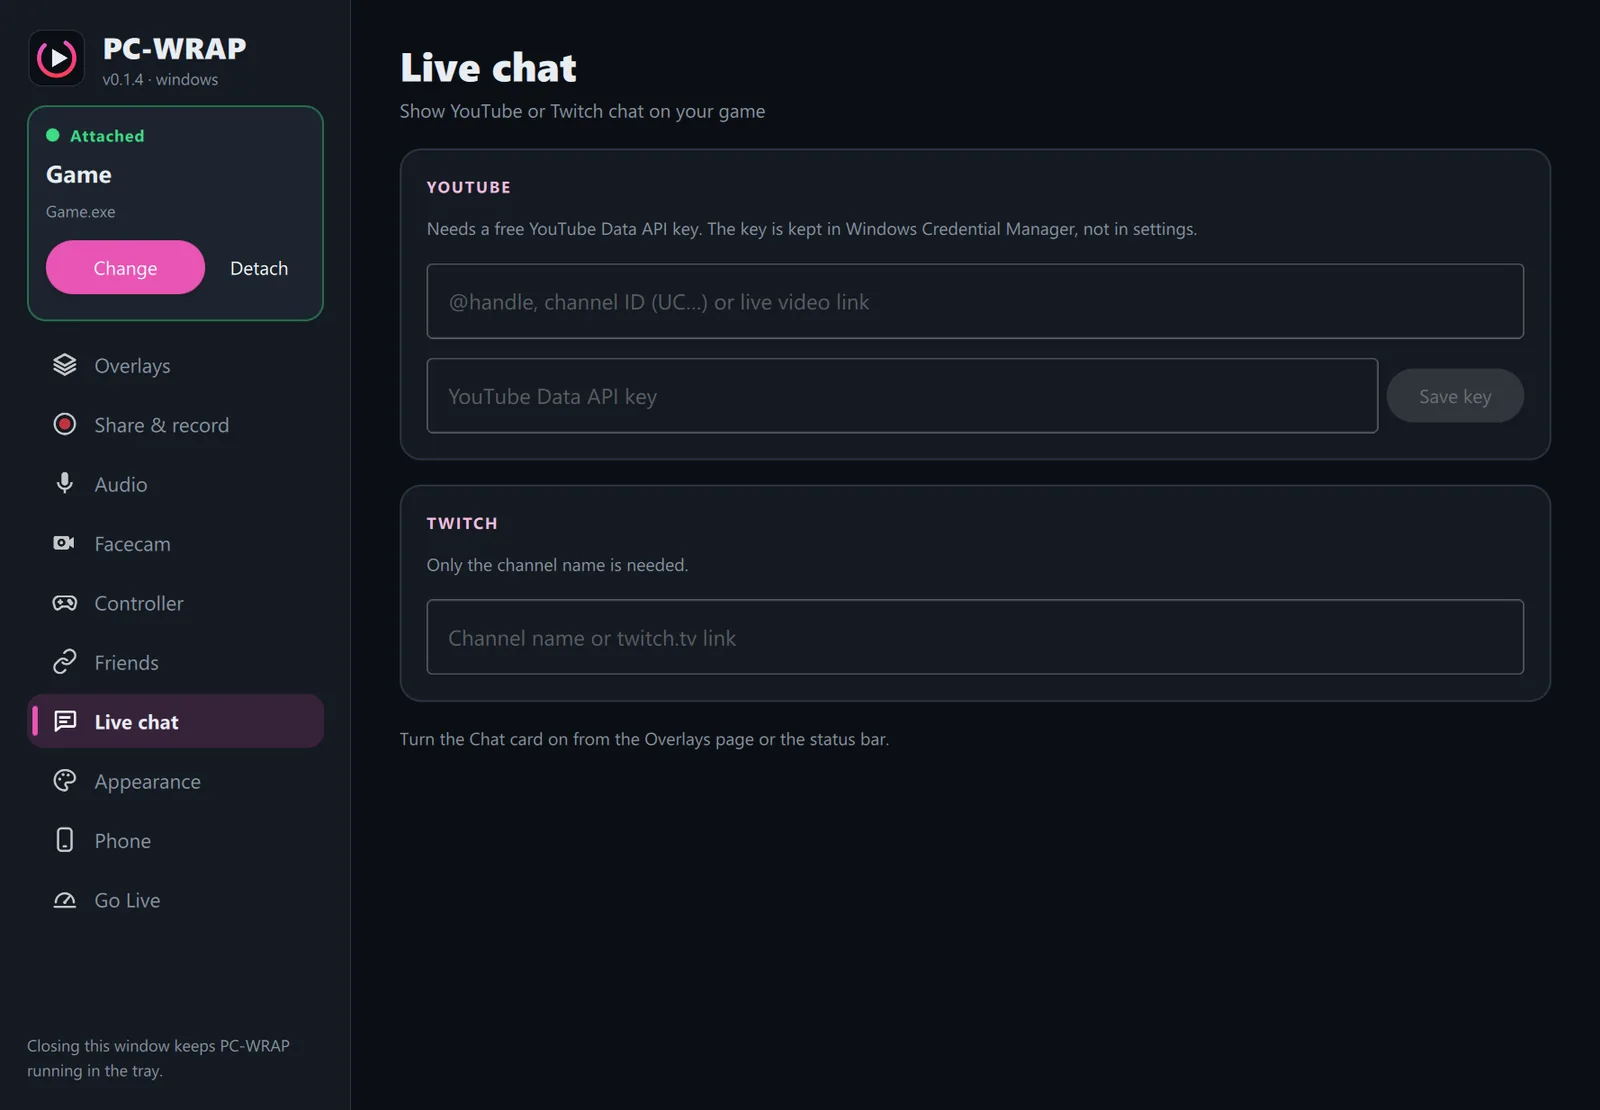The image size is (1600, 1110).
Task: Click the Save key button
Action: pyautogui.click(x=1455, y=396)
